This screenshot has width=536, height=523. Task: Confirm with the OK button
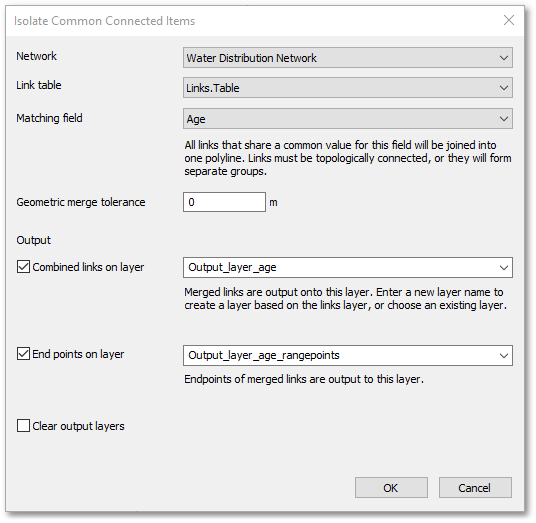point(391,487)
